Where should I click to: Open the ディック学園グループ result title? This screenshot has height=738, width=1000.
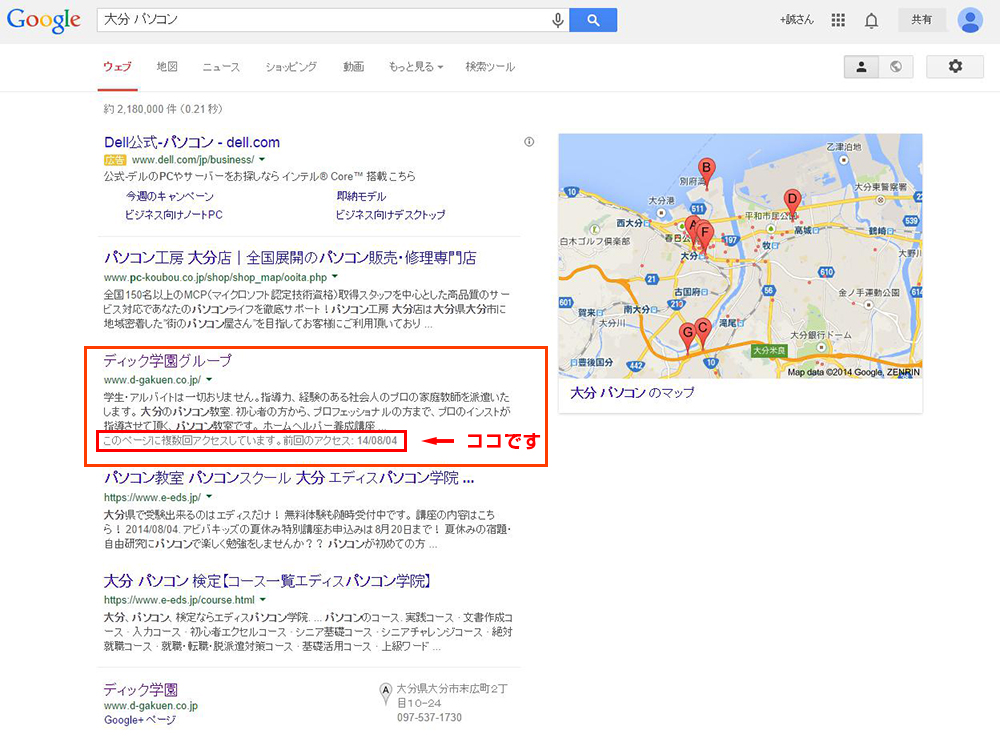point(168,360)
